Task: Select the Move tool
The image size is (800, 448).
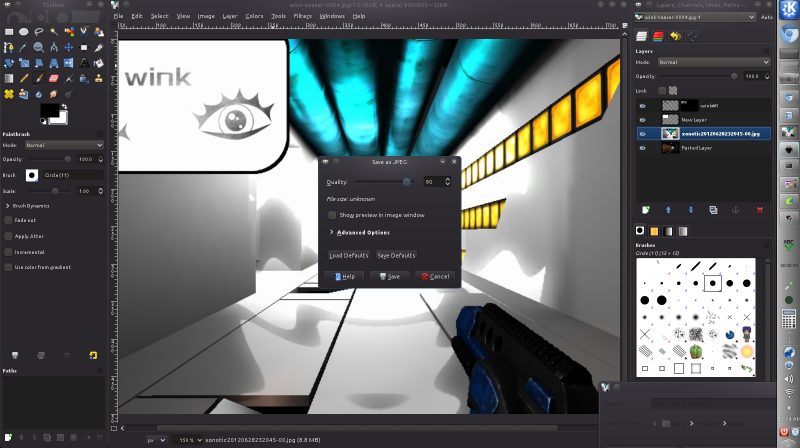Action: (69, 47)
